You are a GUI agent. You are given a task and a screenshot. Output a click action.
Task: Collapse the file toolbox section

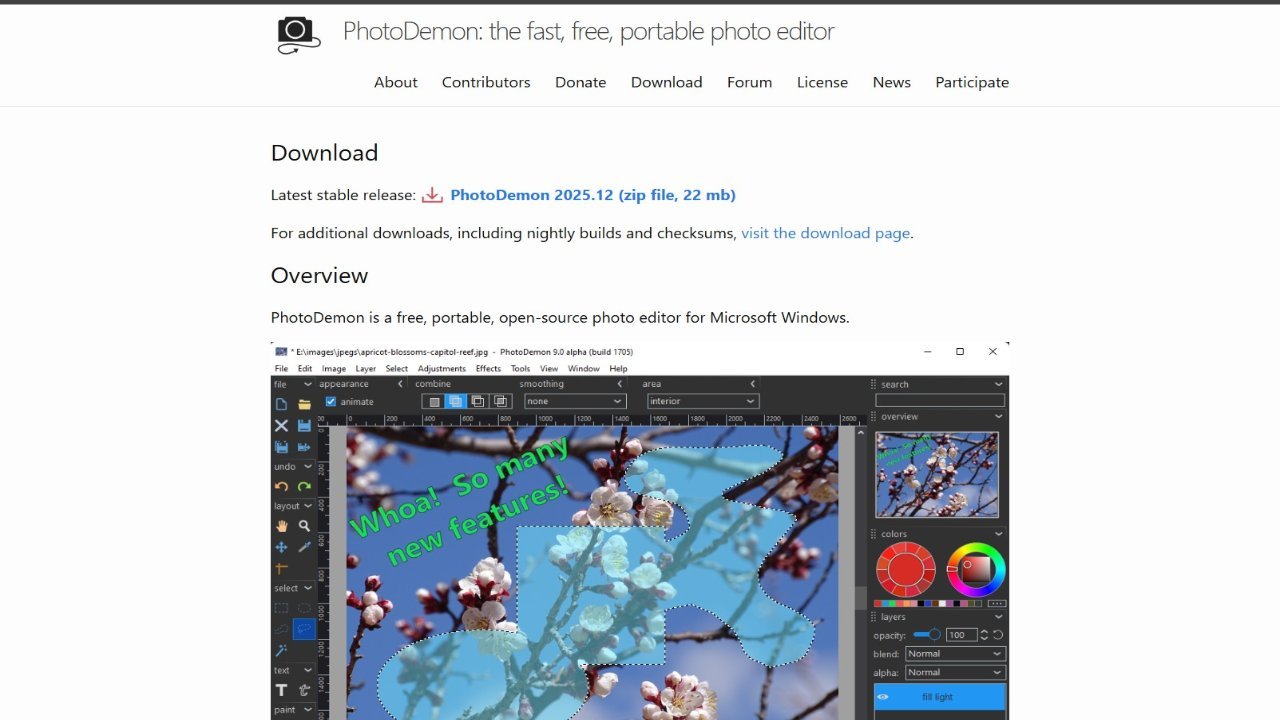pos(309,384)
